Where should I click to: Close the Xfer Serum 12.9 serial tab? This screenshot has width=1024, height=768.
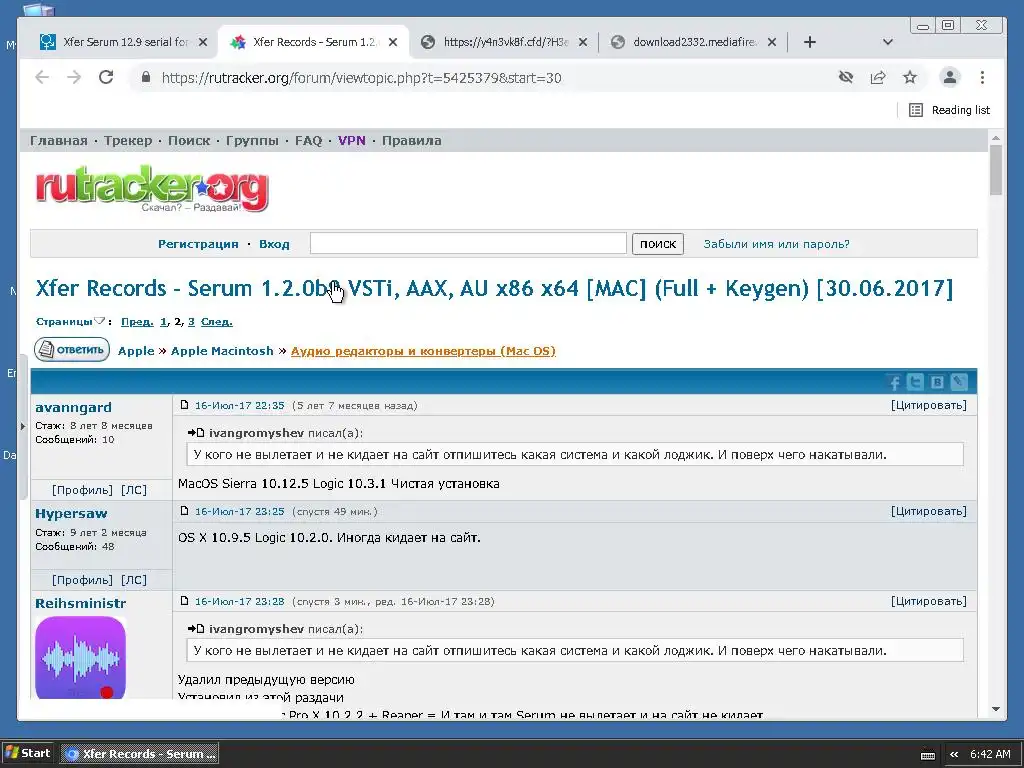(x=203, y=42)
